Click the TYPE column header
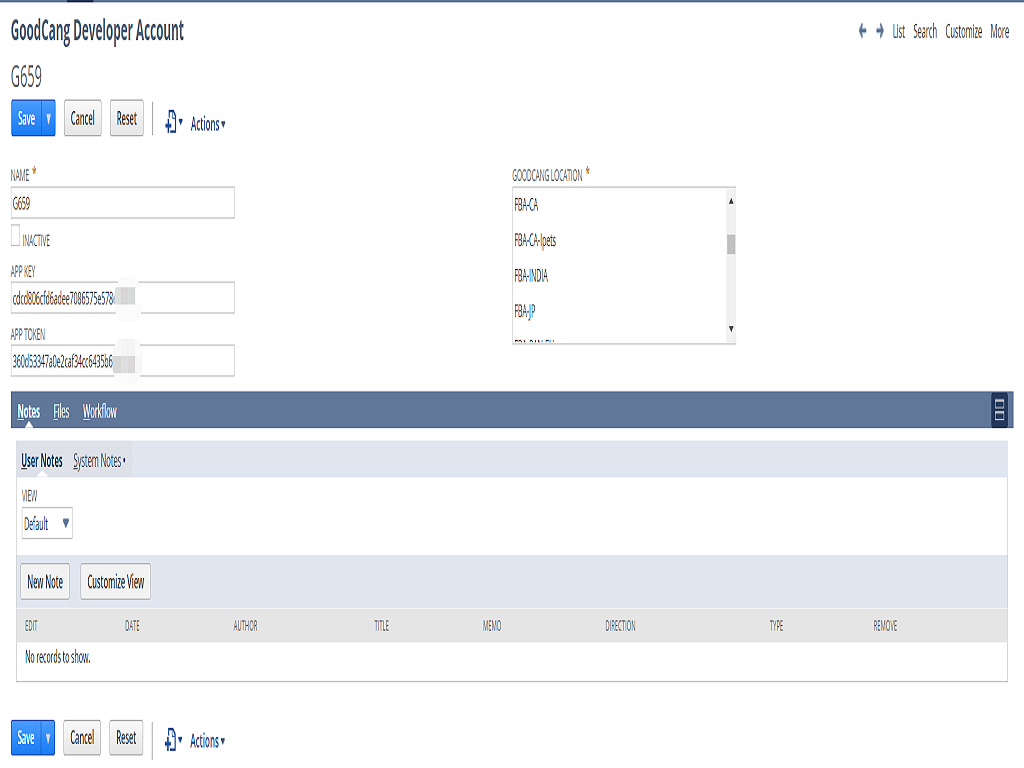Image resolution: width=1024 pixels, height=768 pixels. [776, 626]
